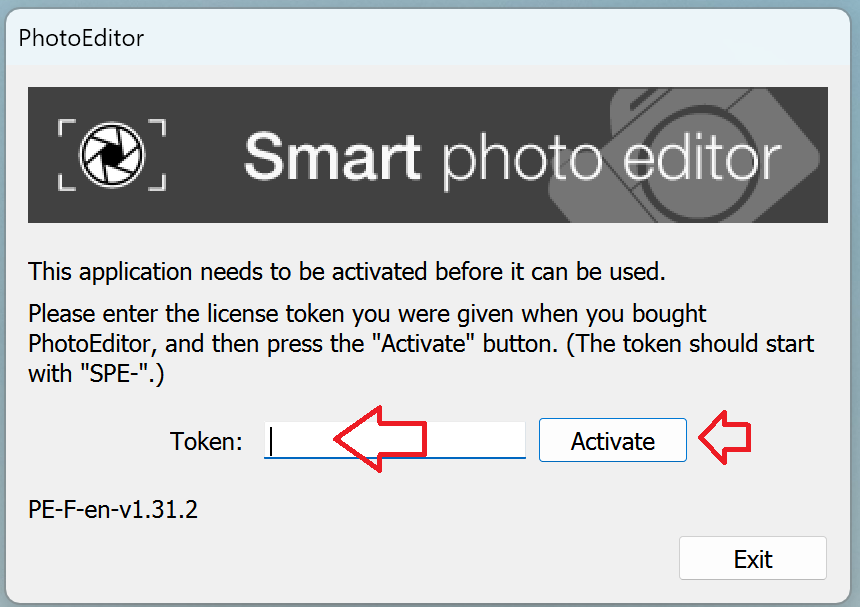Click the quoted "Activate" word in instructions
This screenshot has height=607, width=860.
(423, 344)
